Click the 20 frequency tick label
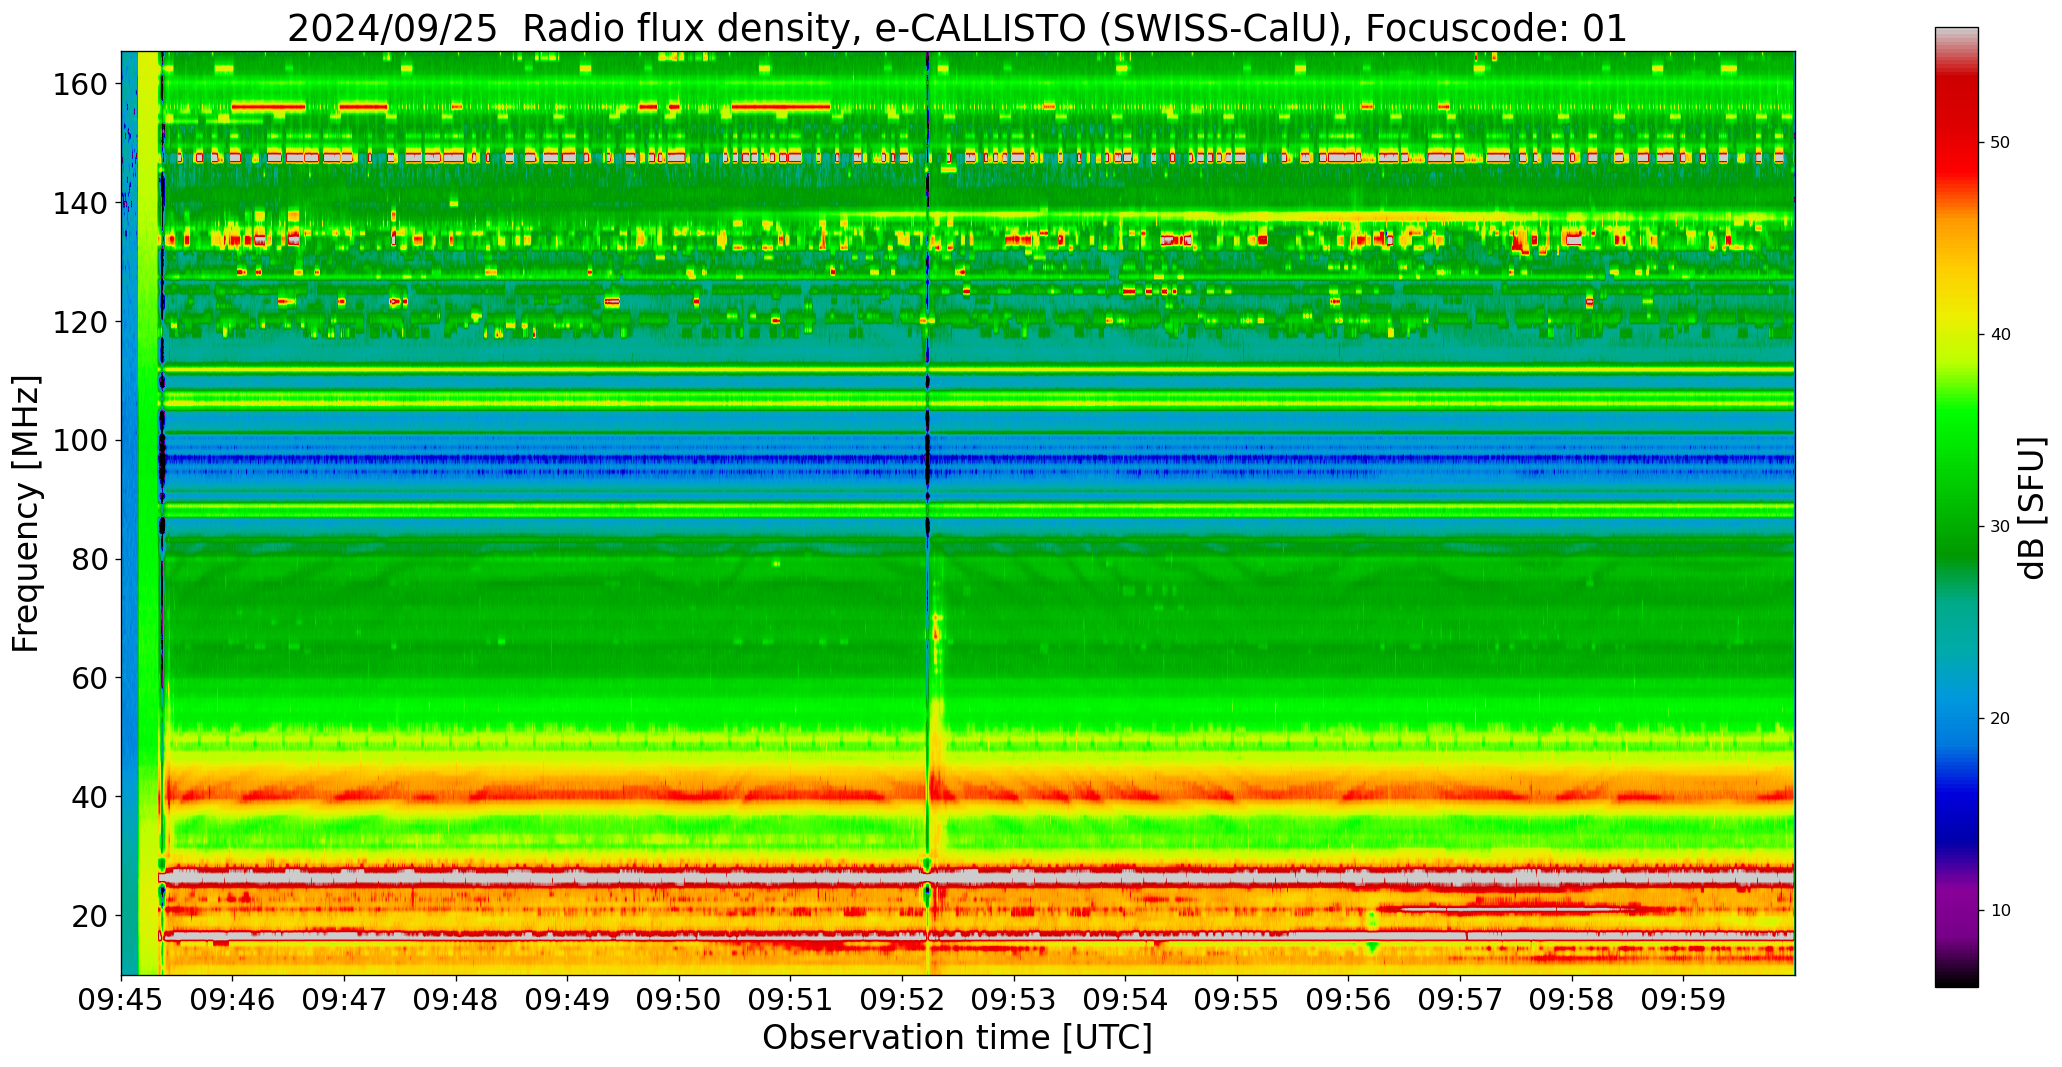The height and width of the screenshot is (1067, 2062). tap(90, 915)
